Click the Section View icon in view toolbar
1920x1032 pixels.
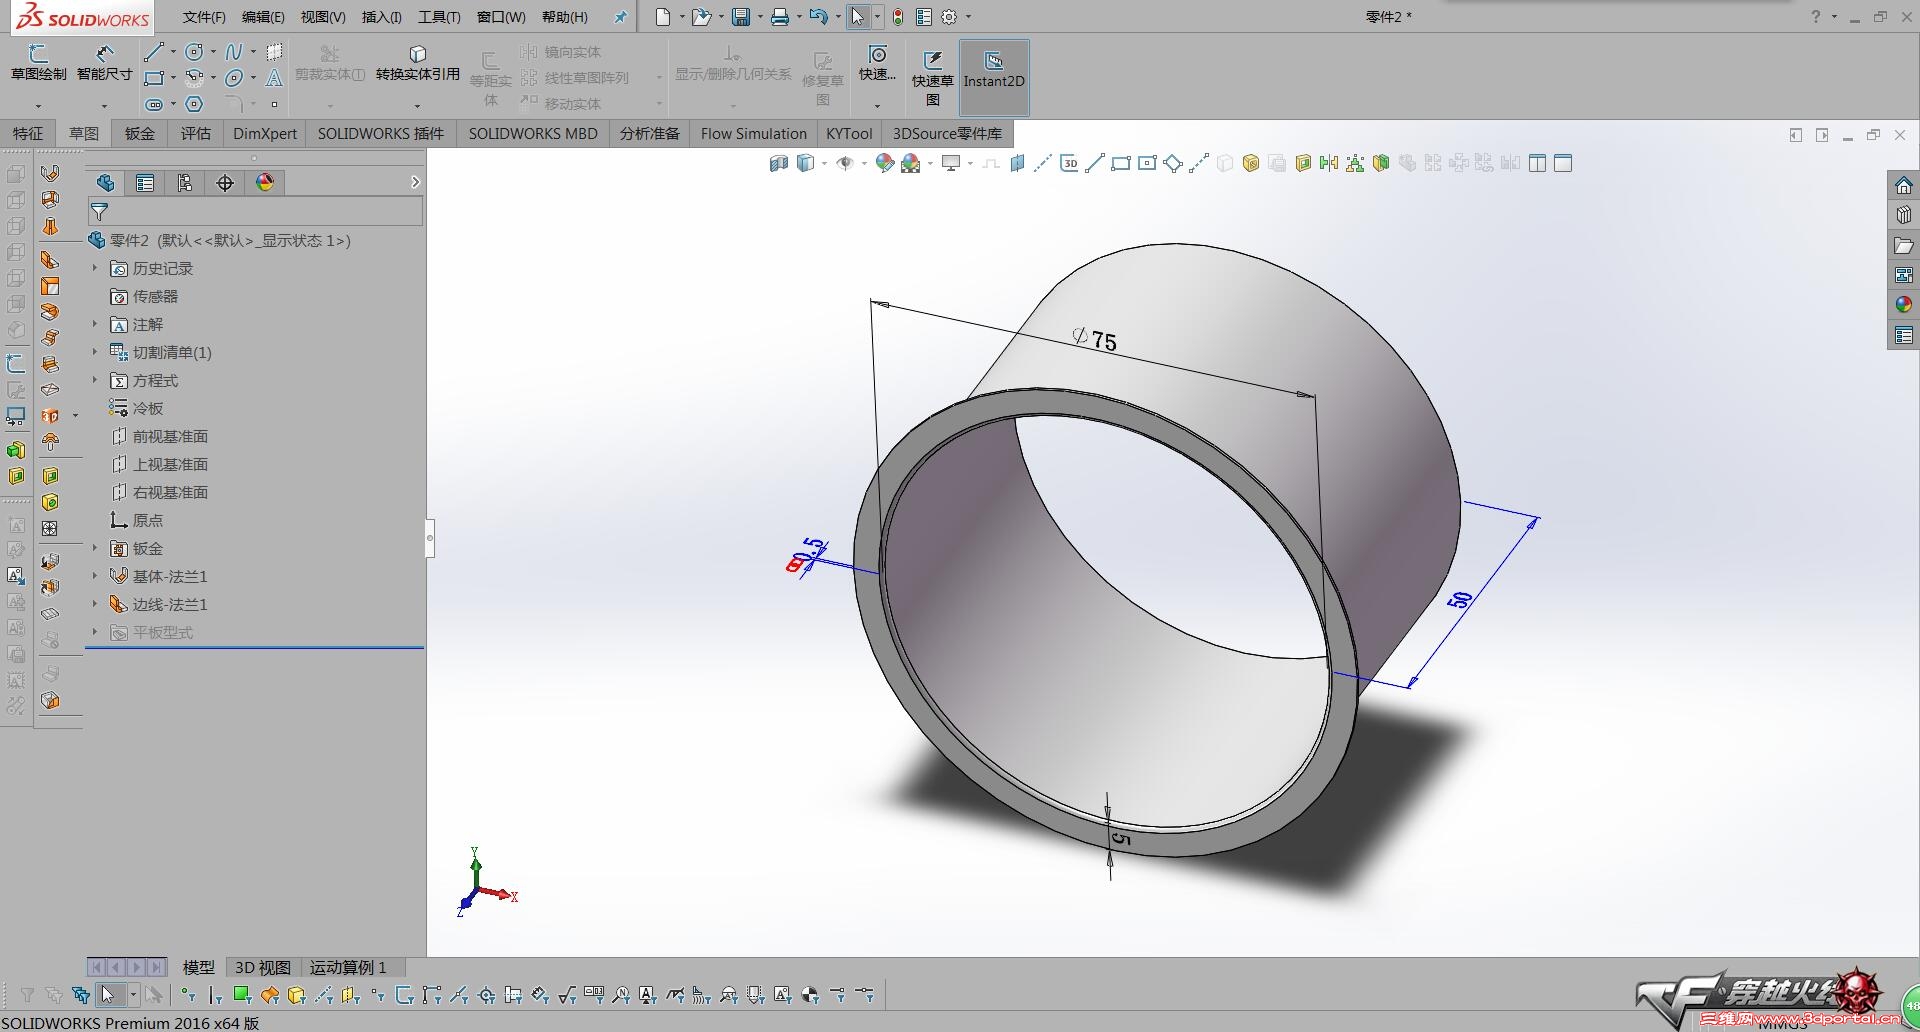click(779, 164)
